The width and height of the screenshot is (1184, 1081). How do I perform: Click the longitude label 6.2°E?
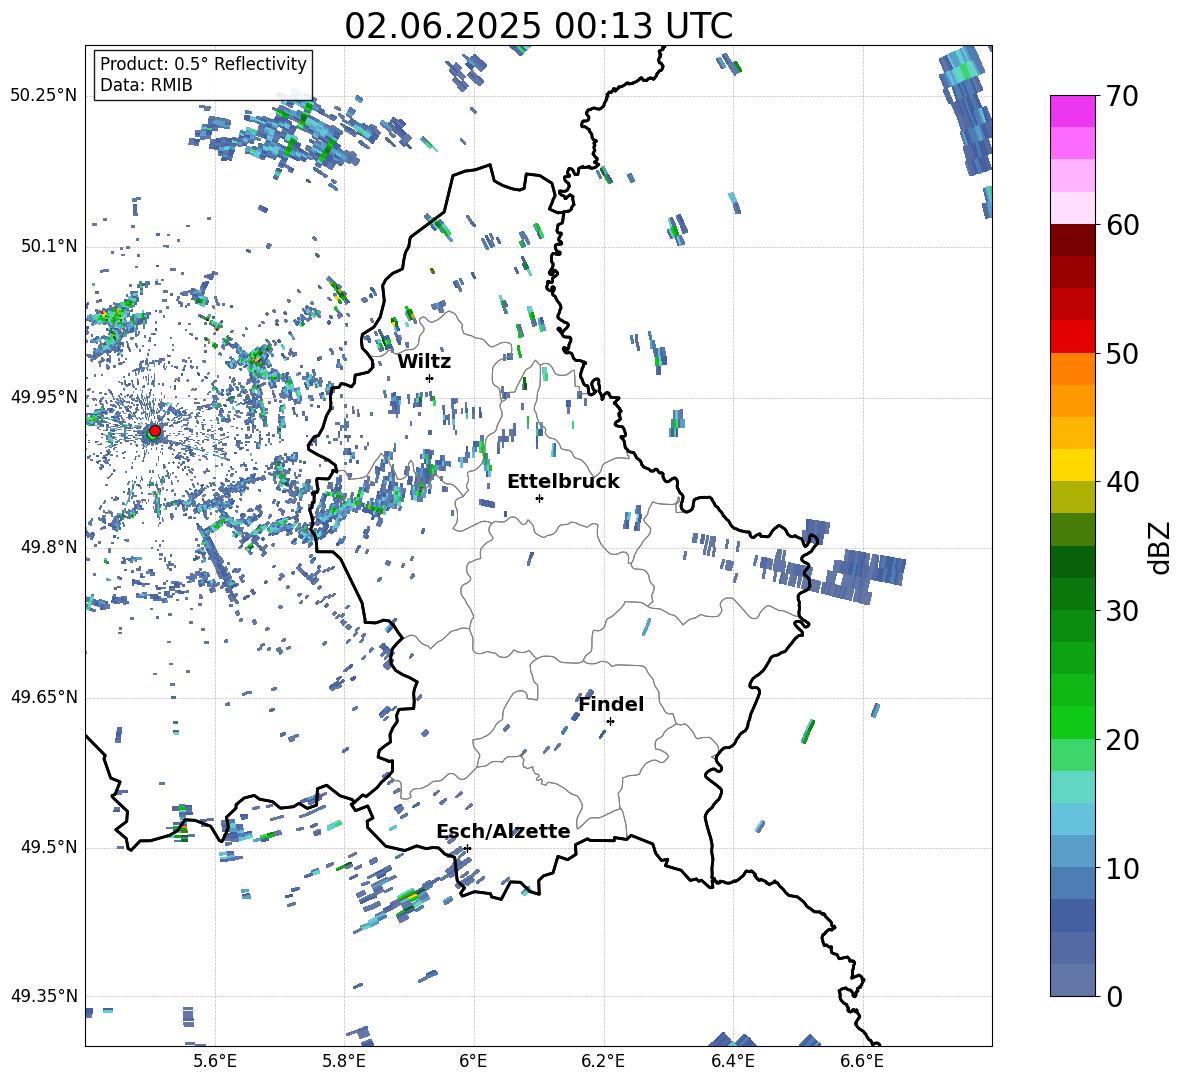[x=603, y=1061]
